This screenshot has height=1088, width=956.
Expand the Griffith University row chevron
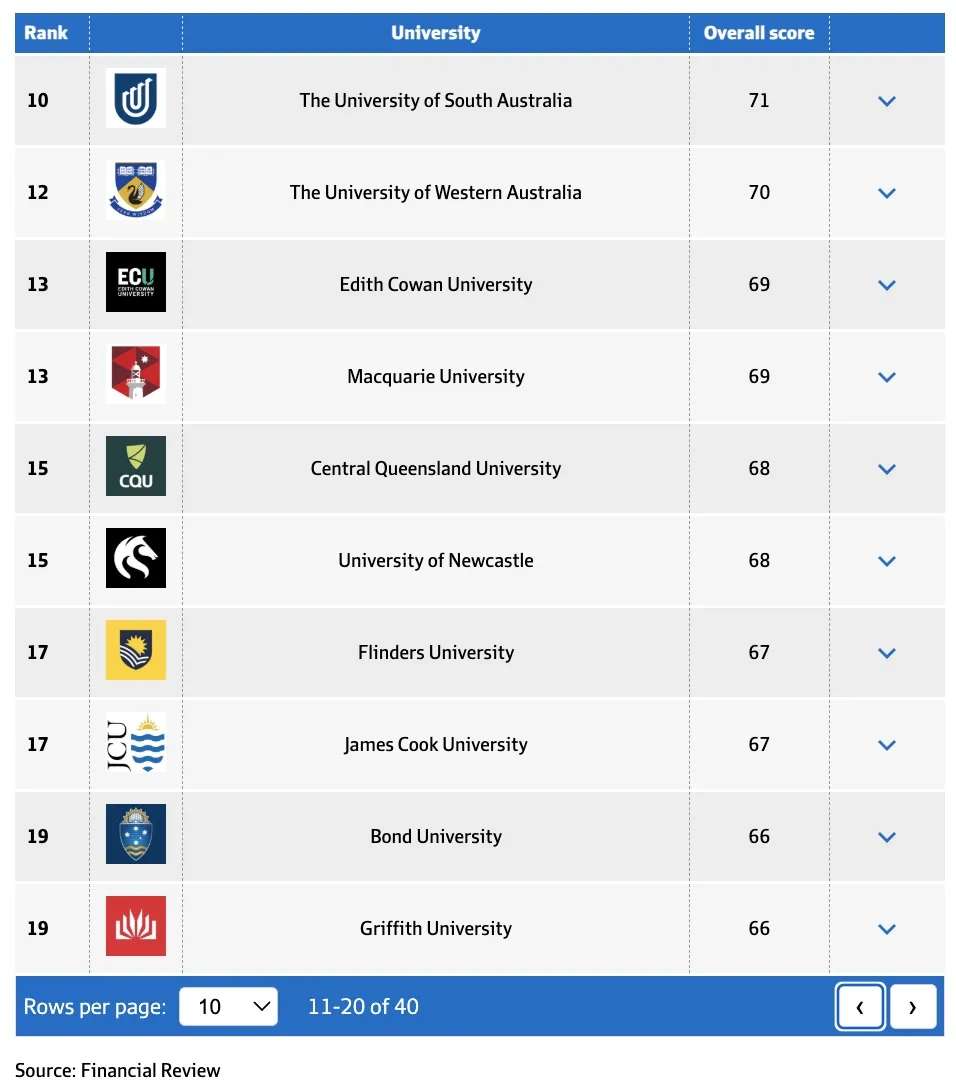pos(886,929)
